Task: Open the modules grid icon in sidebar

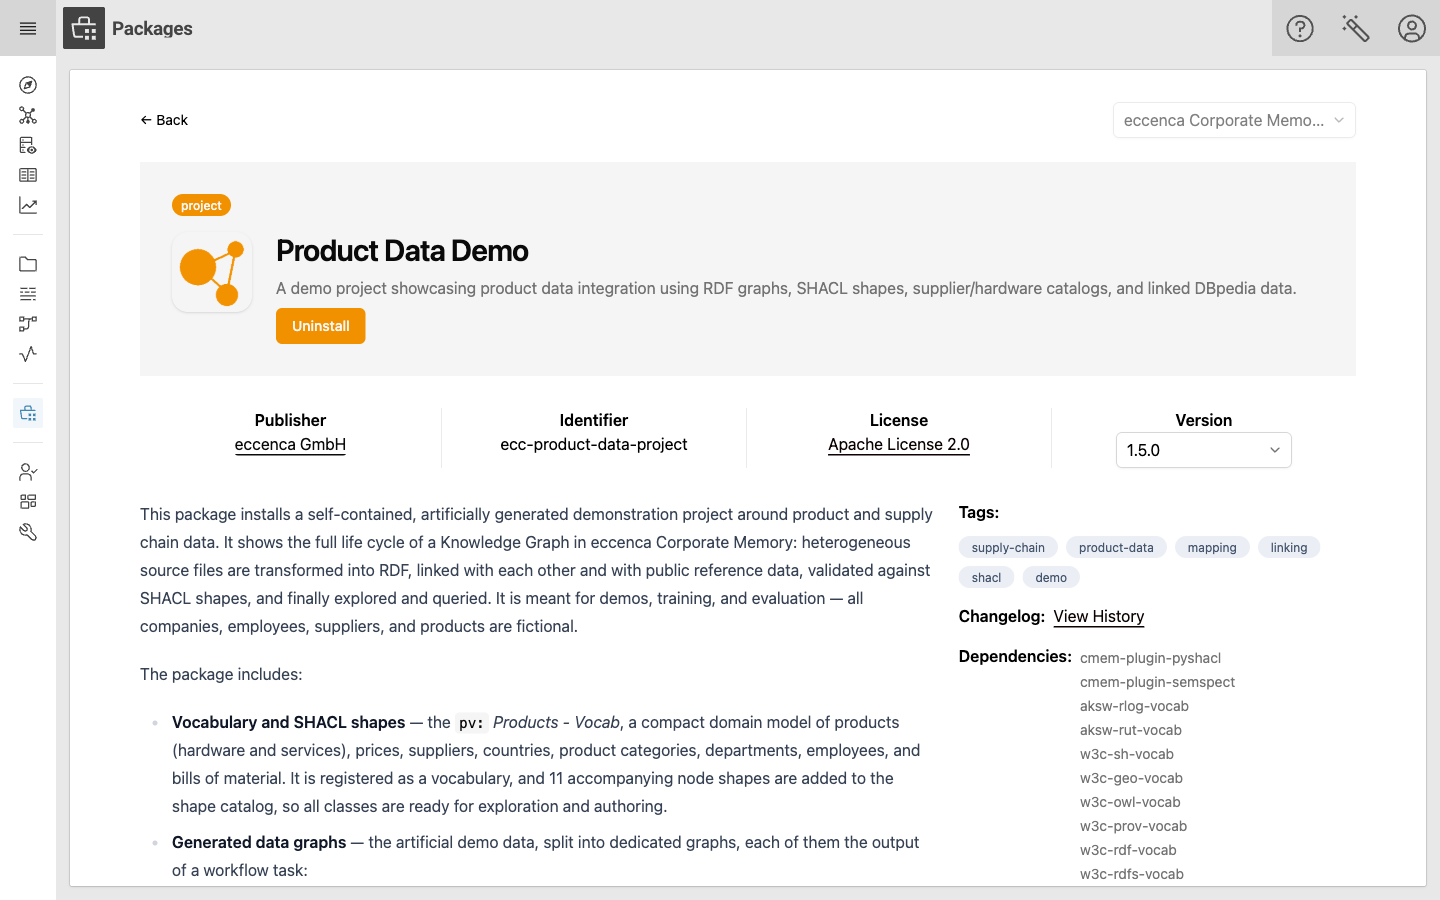Action: 28,502
